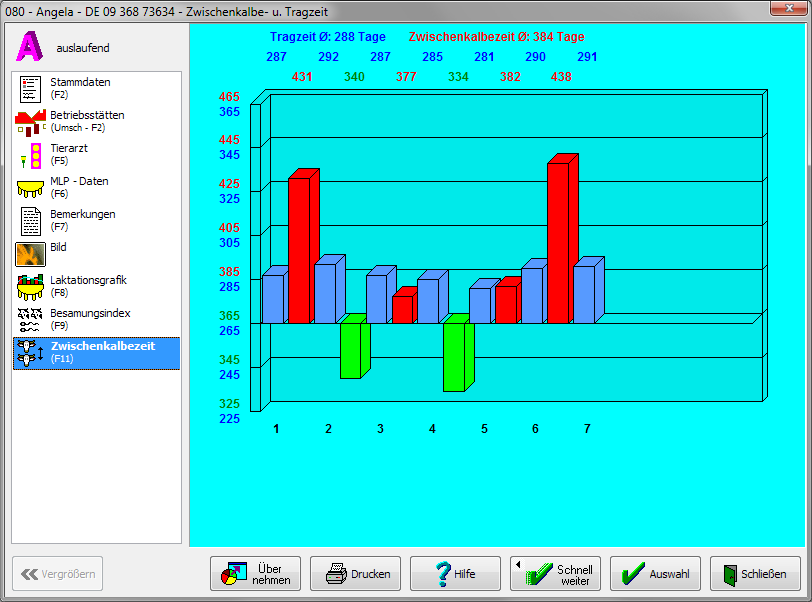Click the blue value 285 above the chart
Screen dimensions: 812x602
(x=432, y=57)
